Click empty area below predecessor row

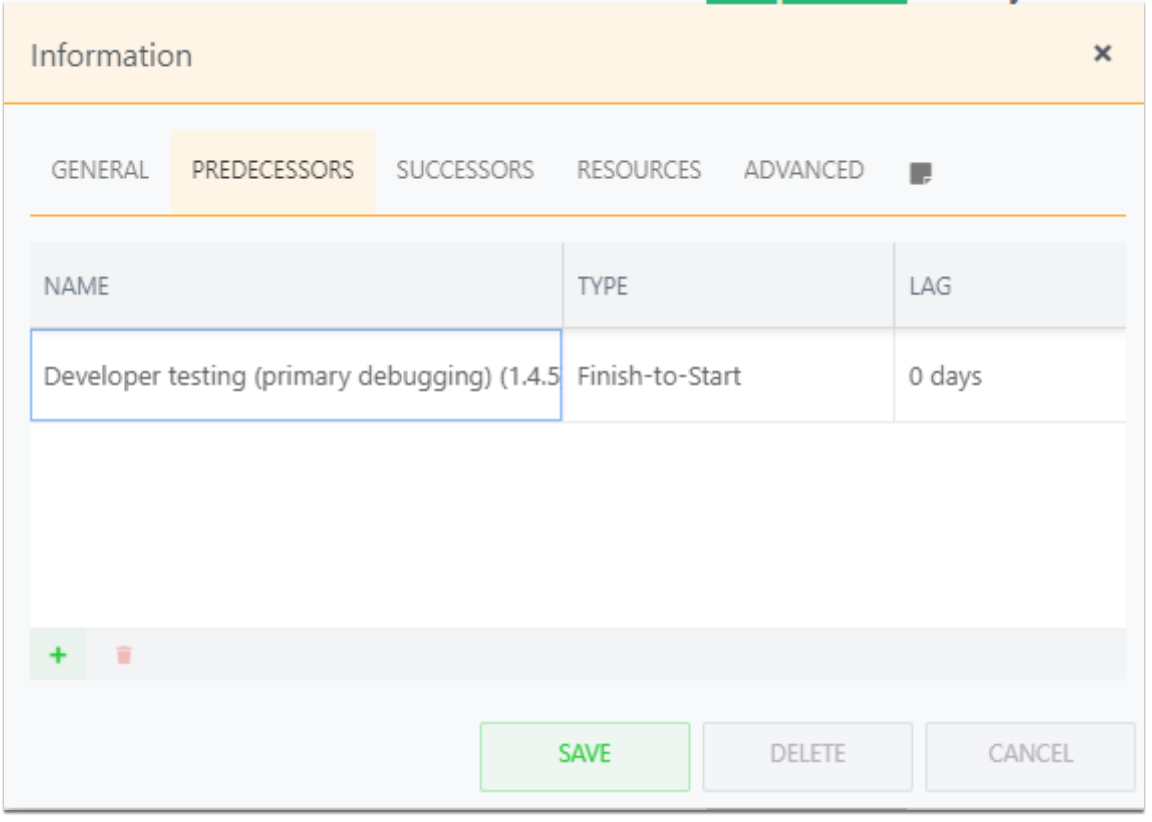[577, 524]
